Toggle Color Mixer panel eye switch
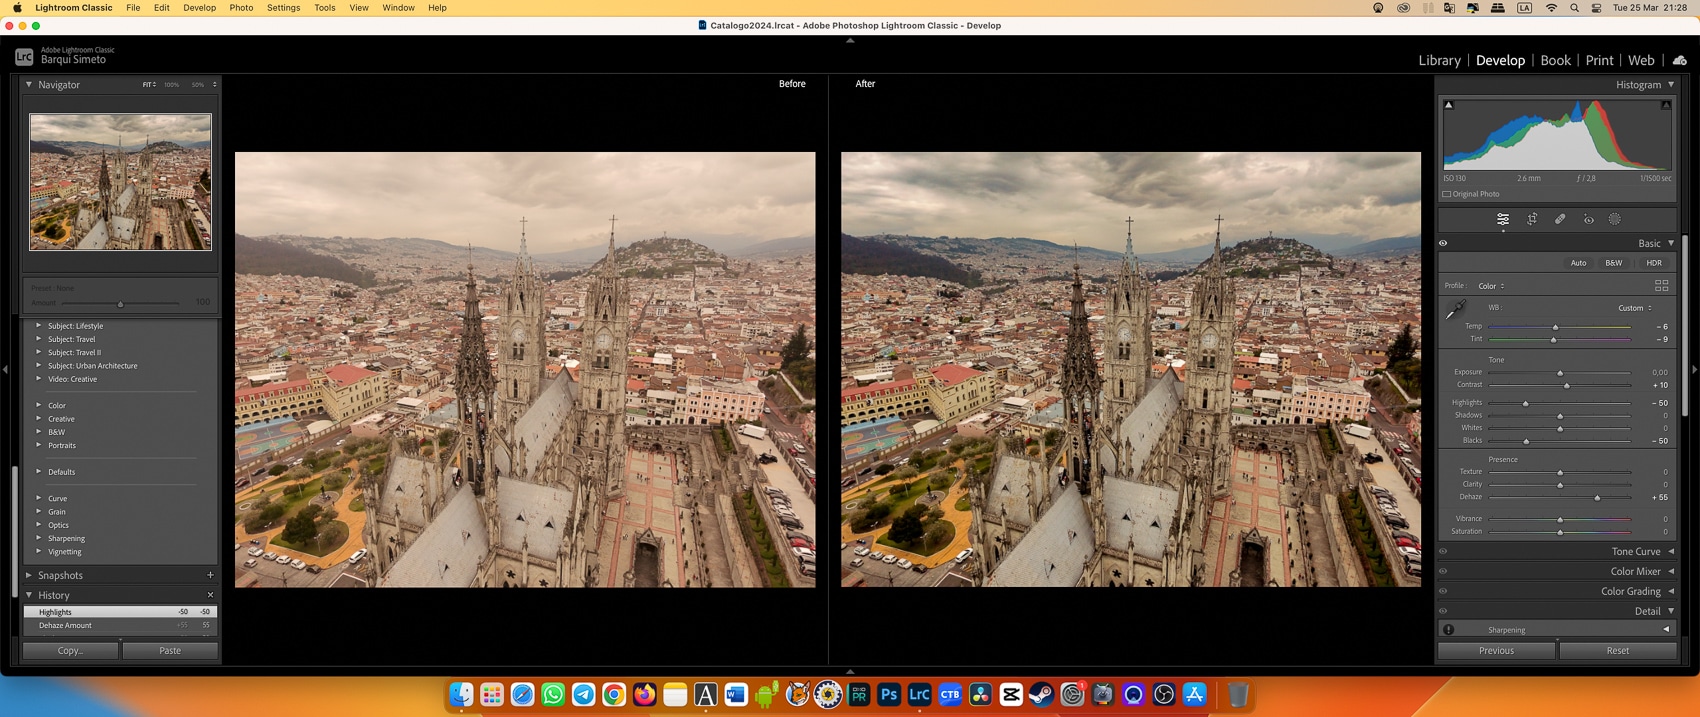Image resolution: width=1700 pixels, height=717 pixels. coord(1443,571)
